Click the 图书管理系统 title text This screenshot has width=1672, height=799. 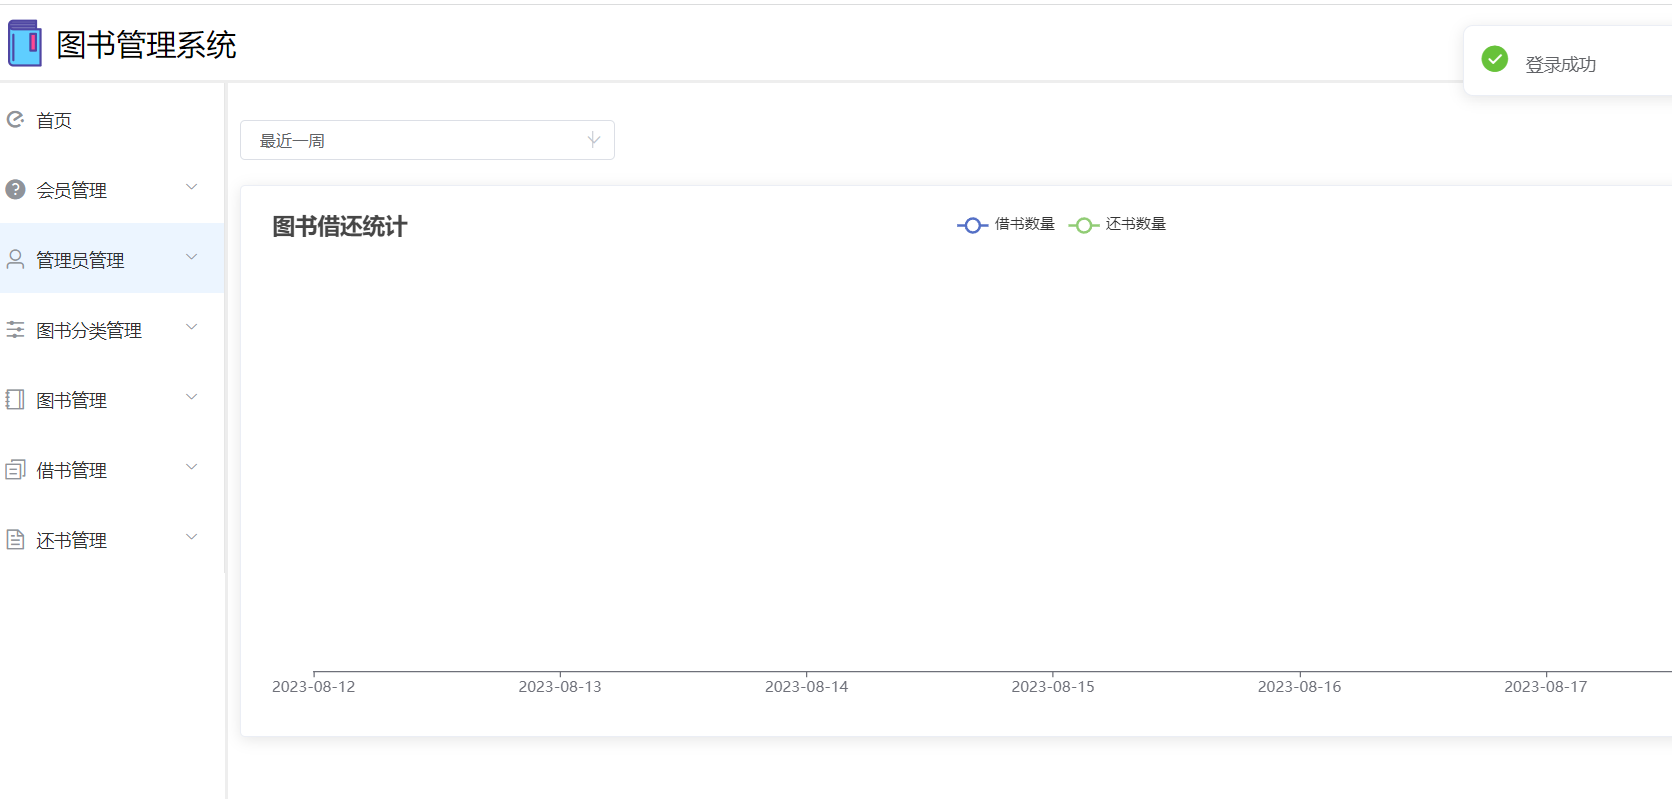pyautogui.click(x=146, y=45)
